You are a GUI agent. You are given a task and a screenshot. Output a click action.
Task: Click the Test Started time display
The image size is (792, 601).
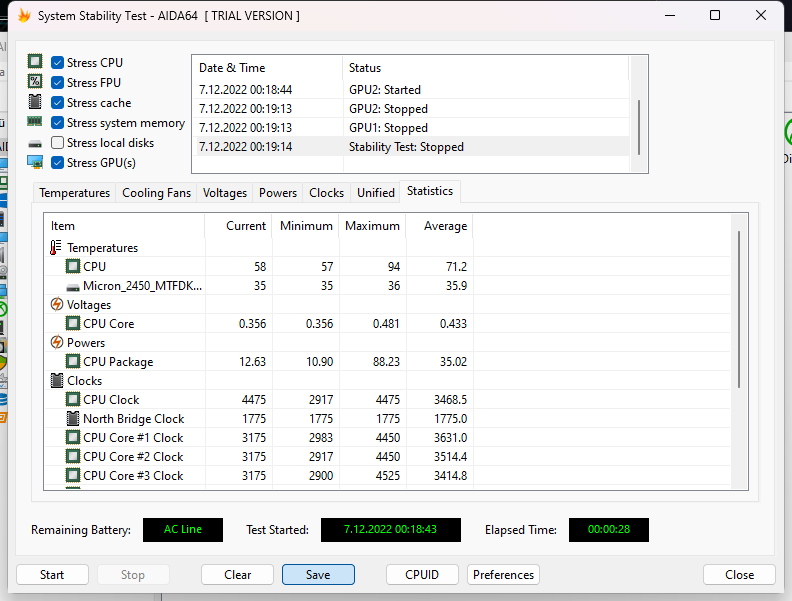(390, 529)
